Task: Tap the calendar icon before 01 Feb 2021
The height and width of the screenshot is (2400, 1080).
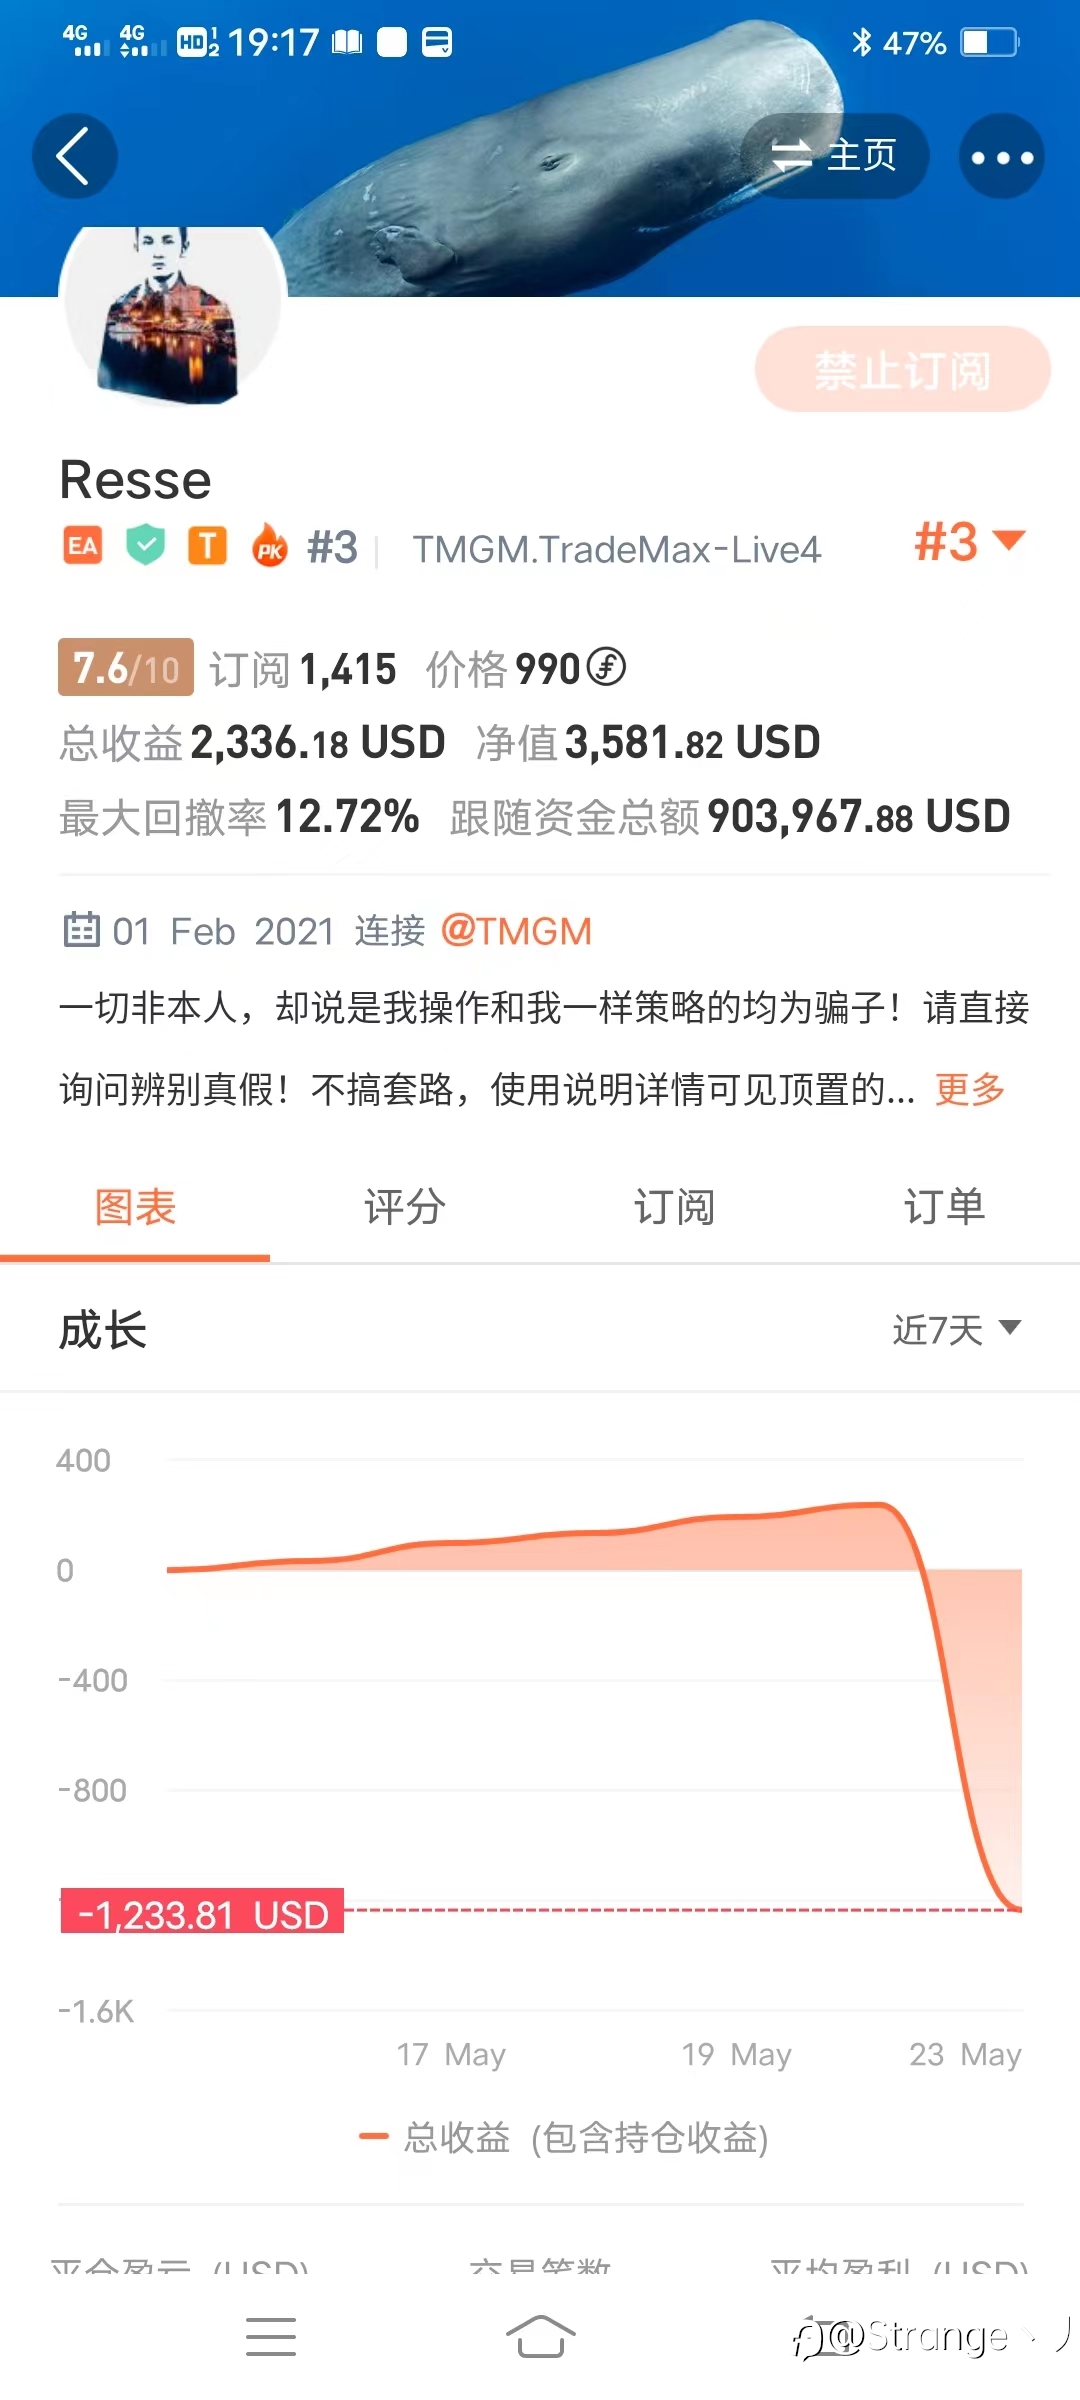Action: click(81, 930)
